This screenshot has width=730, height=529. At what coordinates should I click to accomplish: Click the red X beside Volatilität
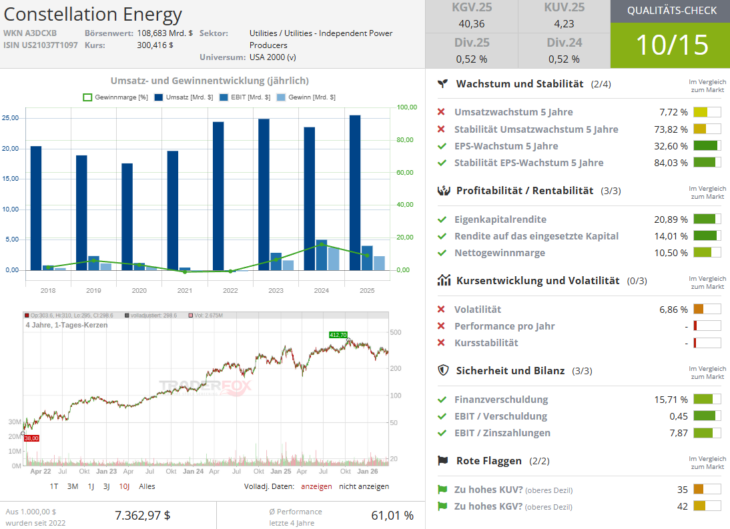(442, 310)
